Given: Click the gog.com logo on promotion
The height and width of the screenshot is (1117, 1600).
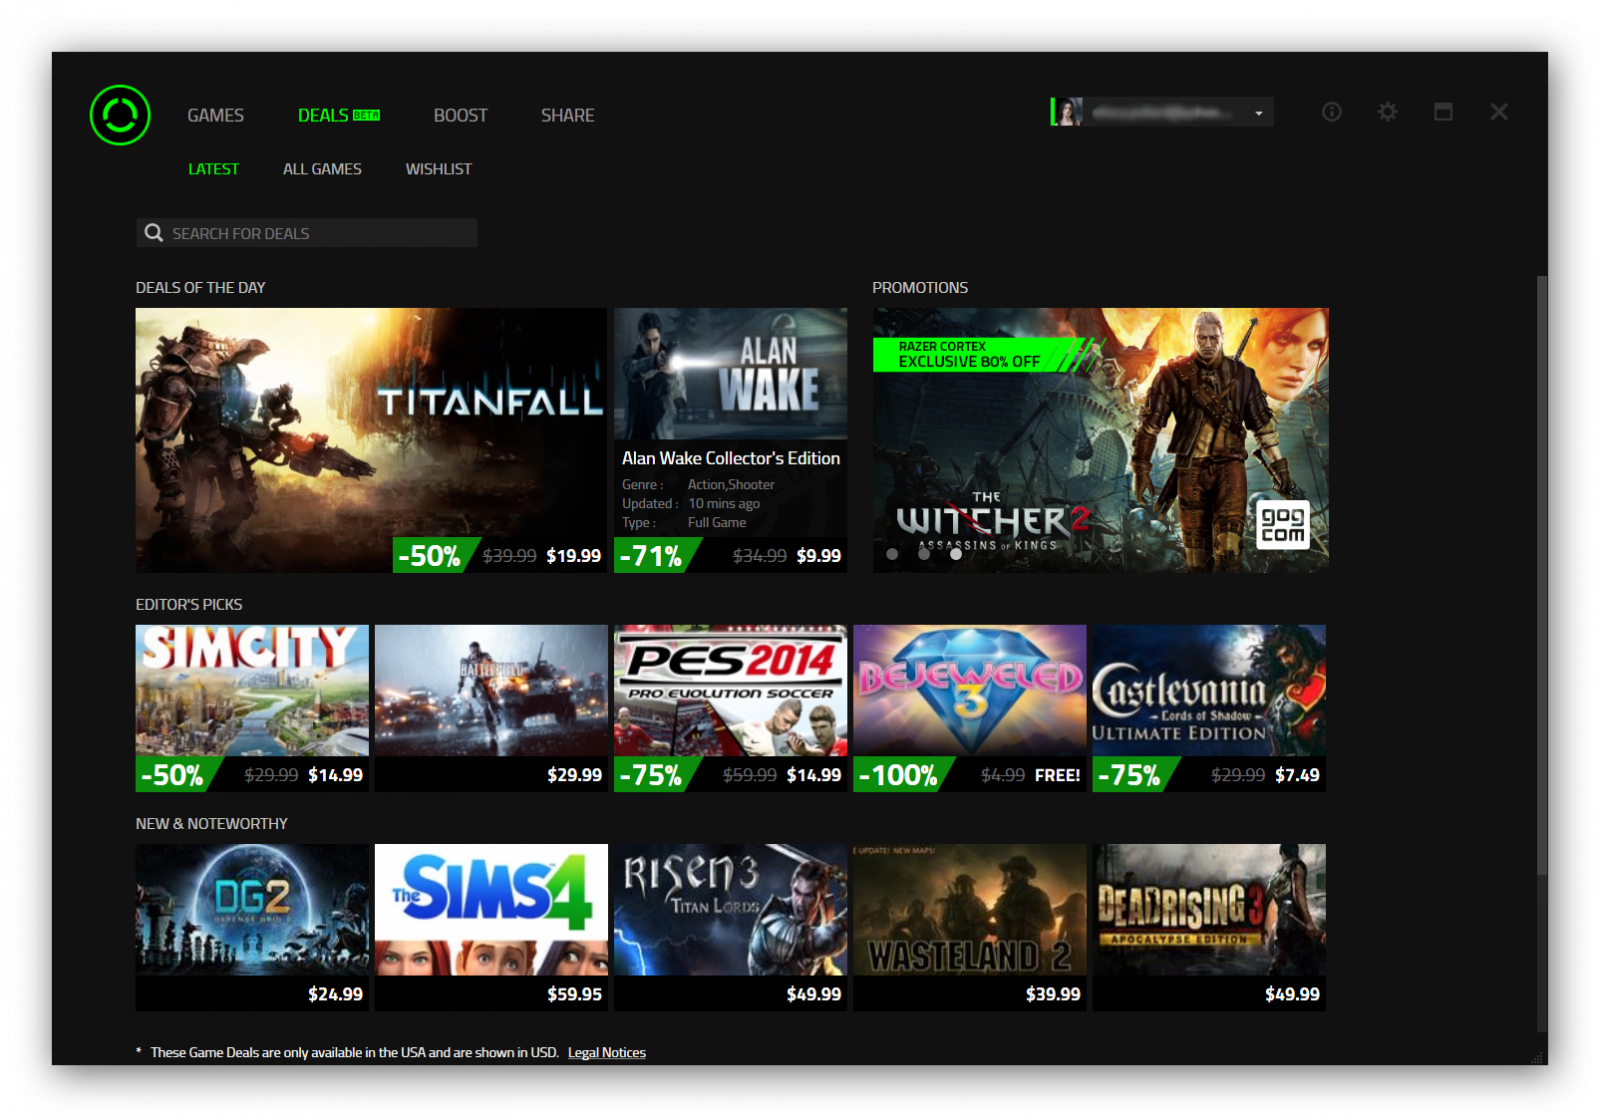Looking at the screenshot, I should 1282,524.
